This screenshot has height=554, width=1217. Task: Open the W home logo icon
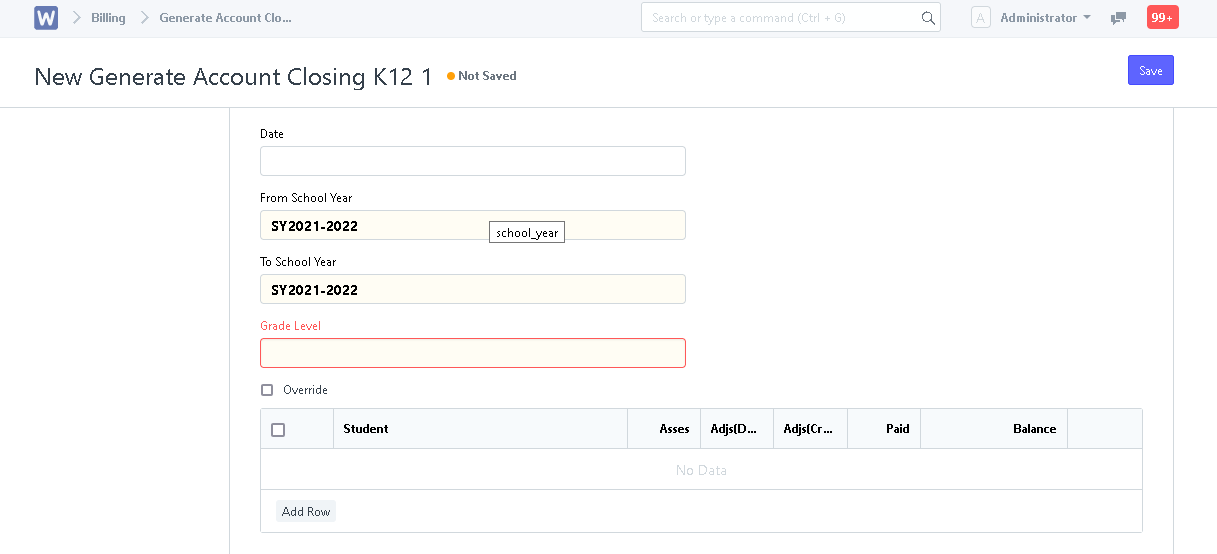click(x=46, y=18)
